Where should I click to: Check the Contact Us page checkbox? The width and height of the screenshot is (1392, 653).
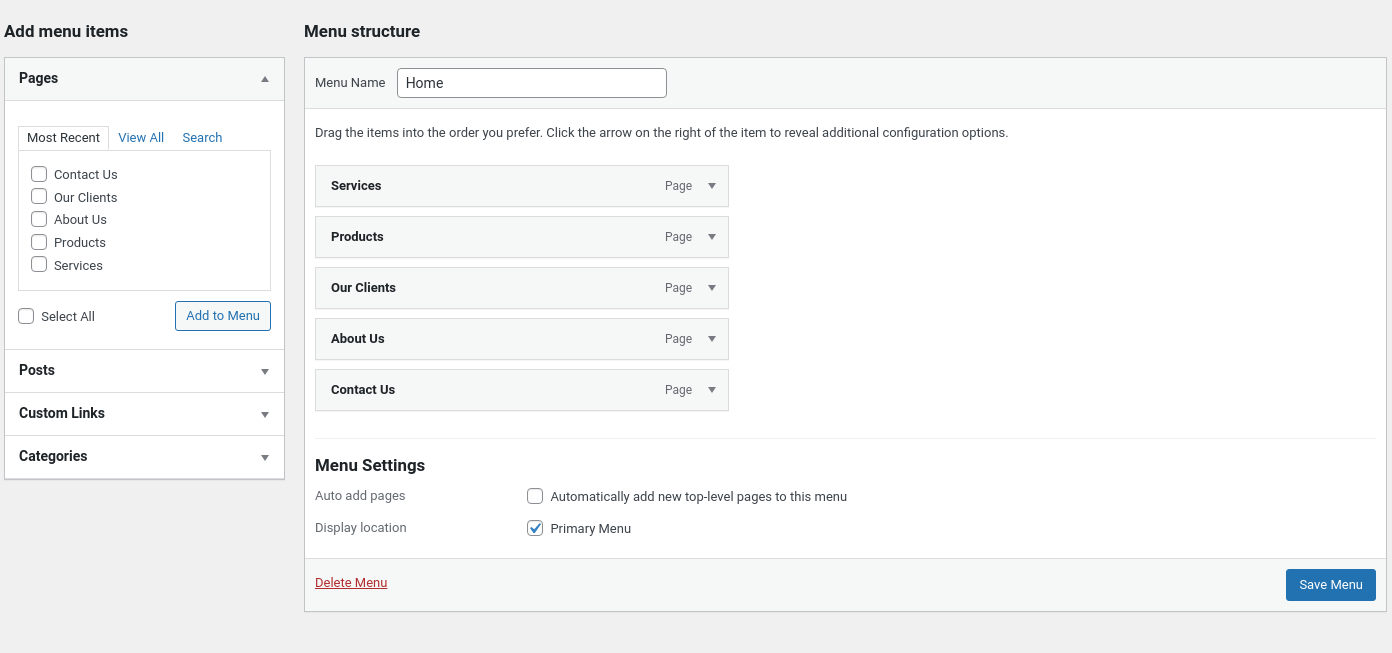pyautogui.click(x=39, y=174)
